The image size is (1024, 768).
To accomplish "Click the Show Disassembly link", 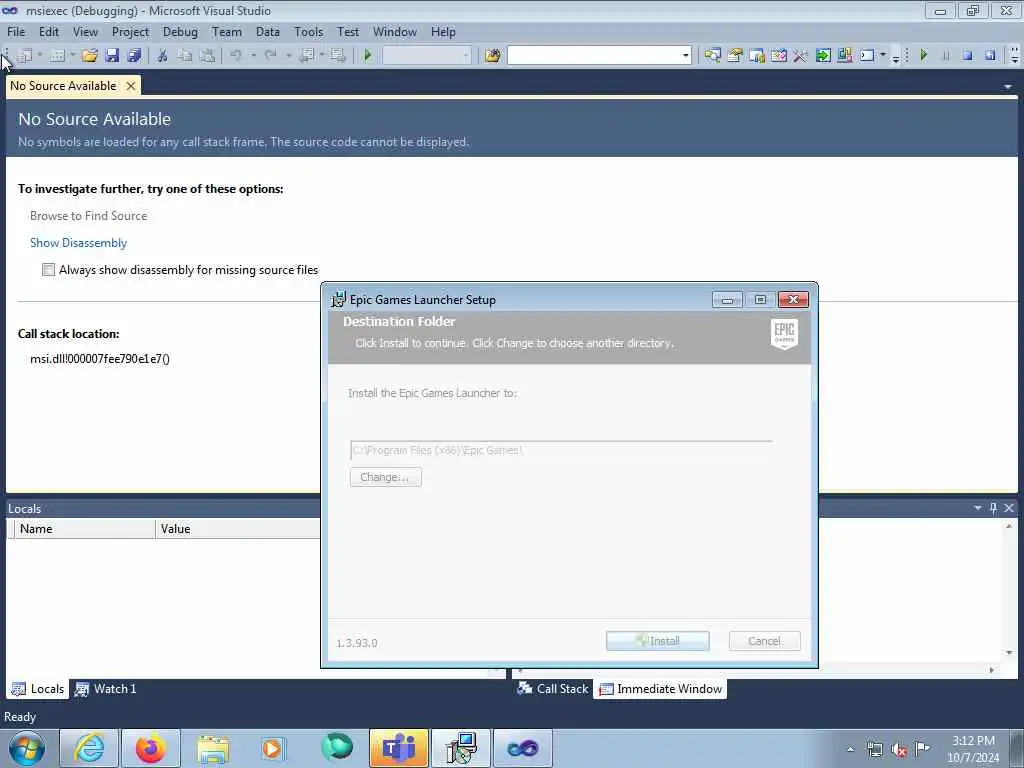I will click(x=78, y=243).
